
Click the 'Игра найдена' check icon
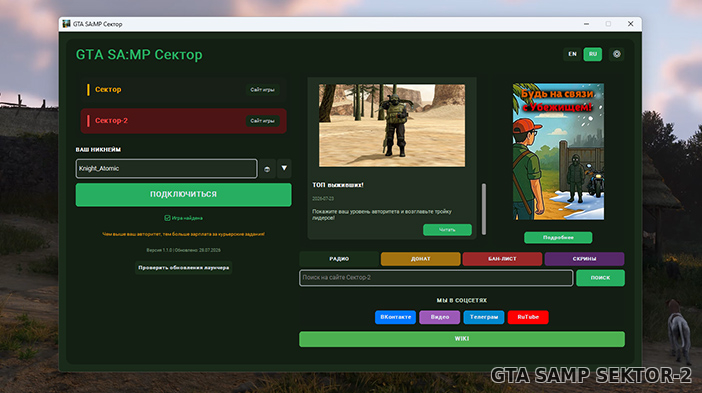coord(167,218)
